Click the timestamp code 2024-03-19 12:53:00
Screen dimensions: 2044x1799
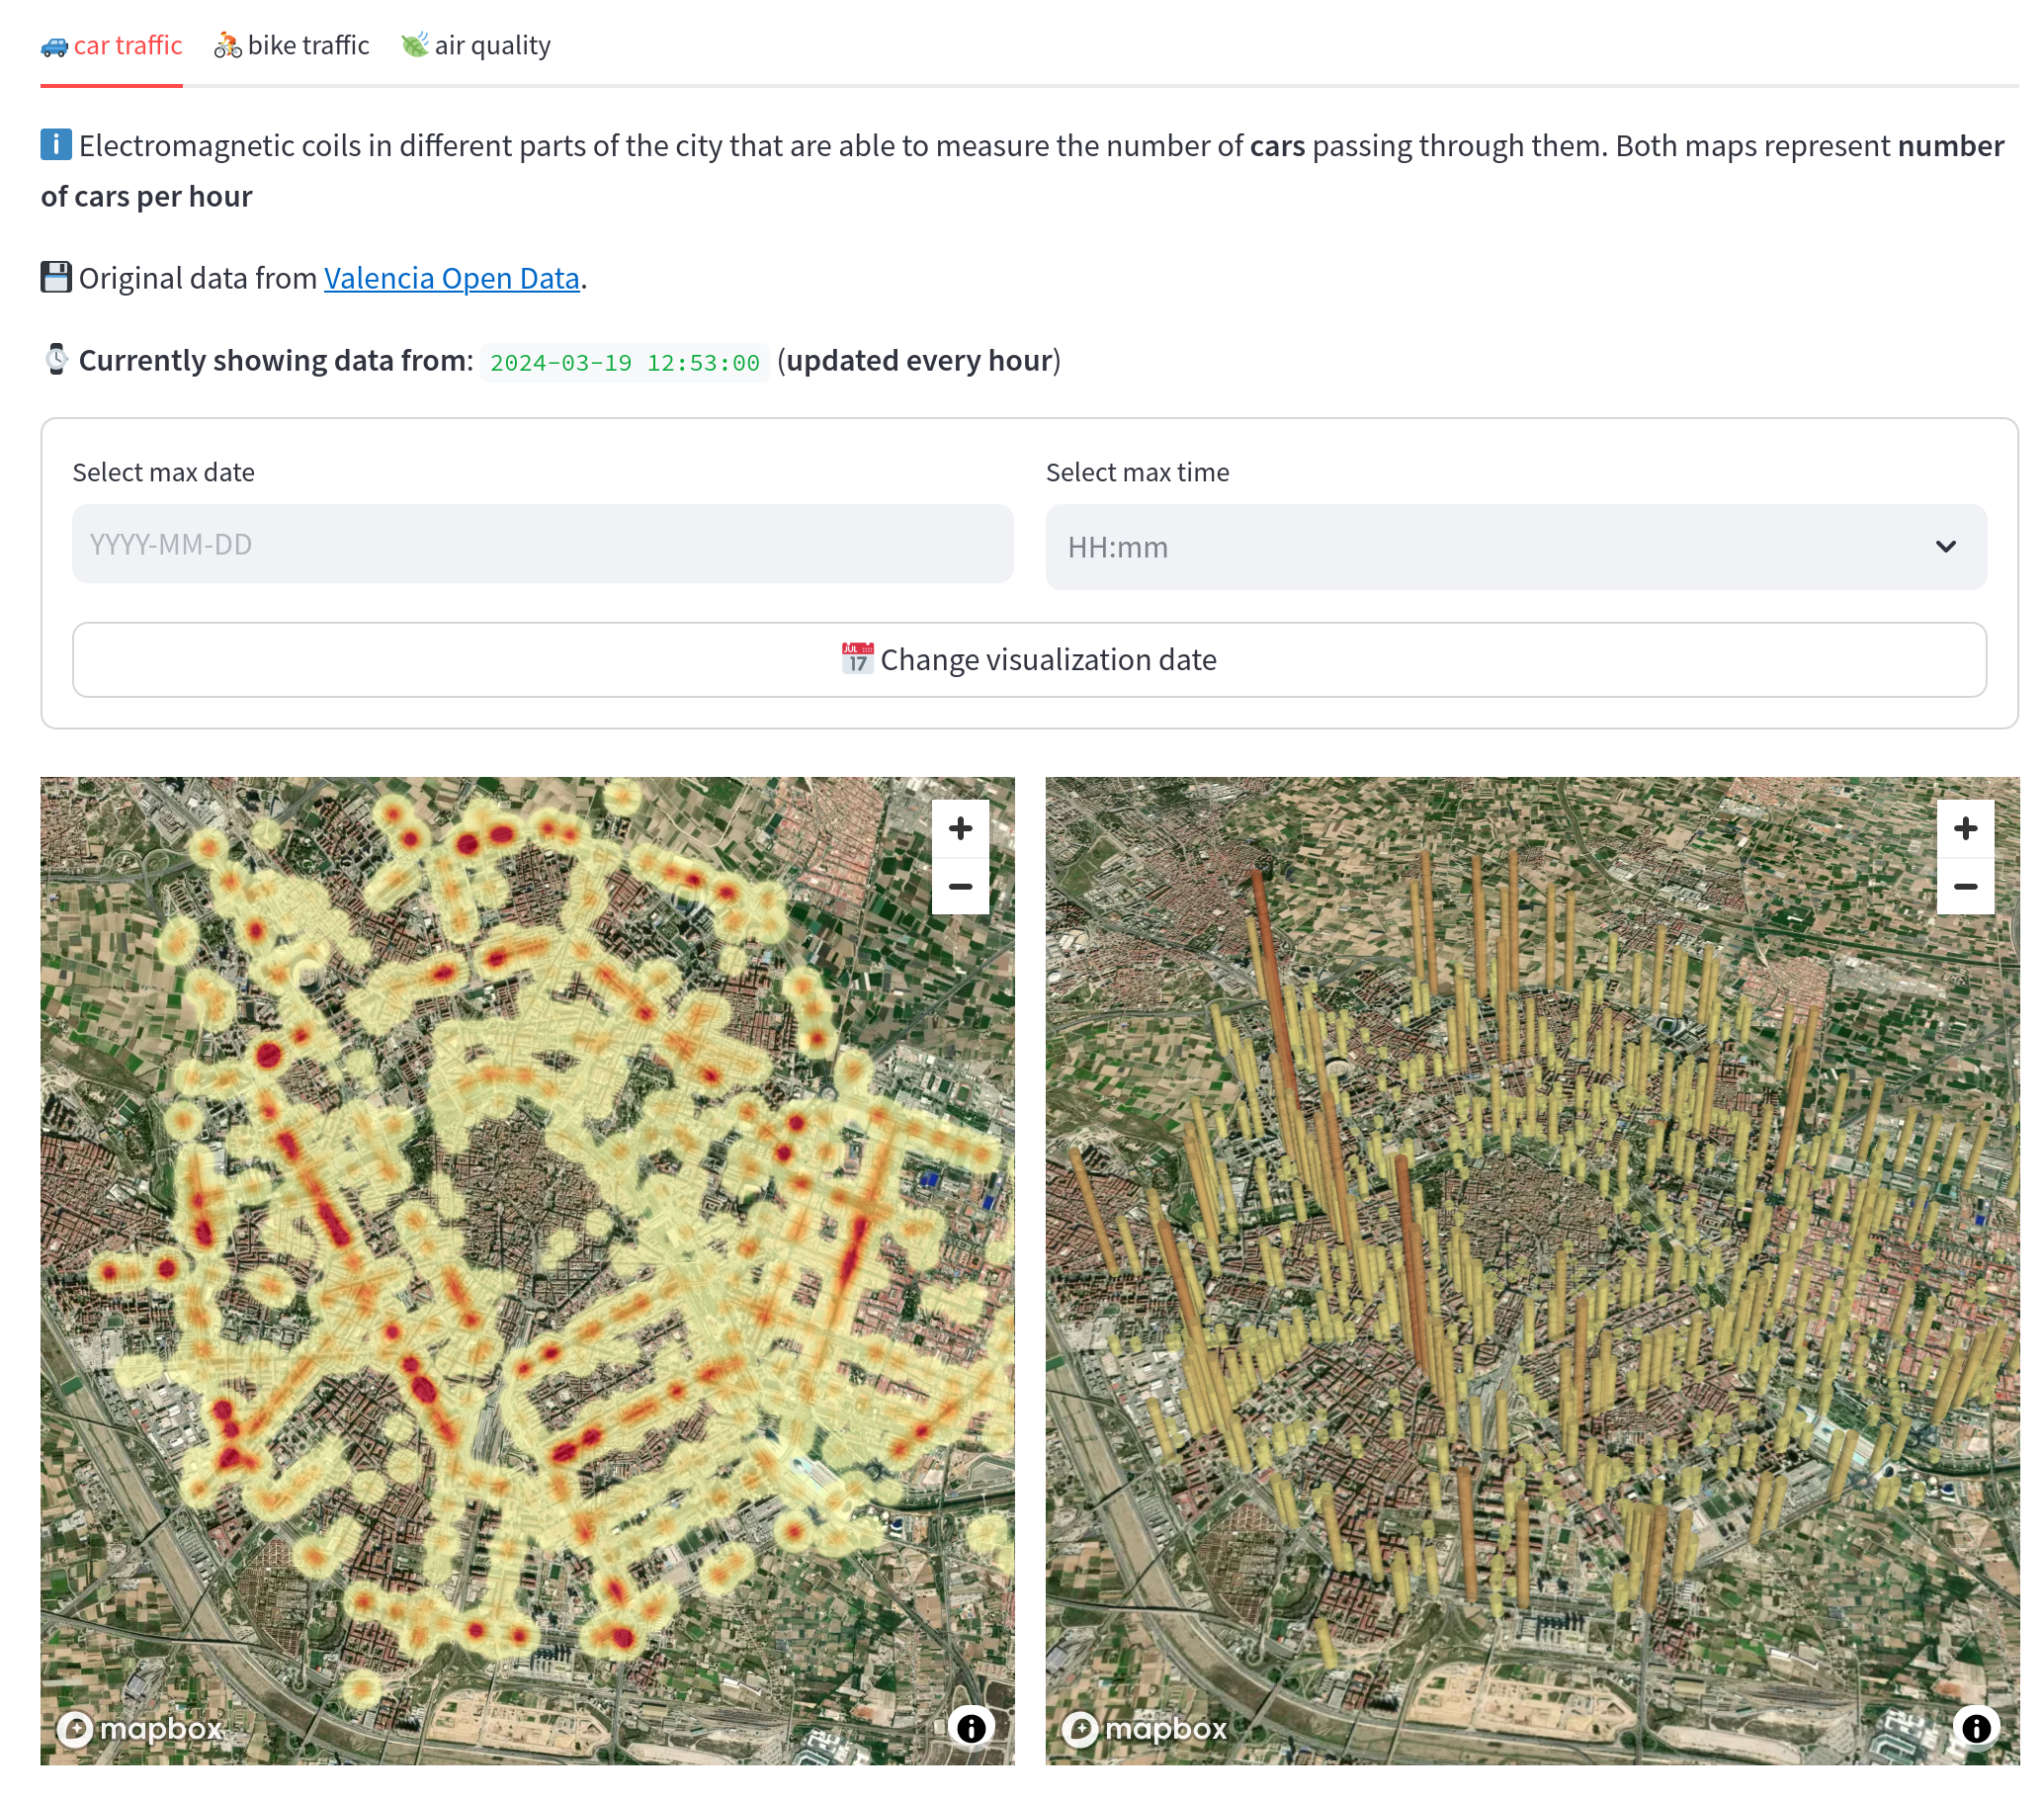[624, 362]
